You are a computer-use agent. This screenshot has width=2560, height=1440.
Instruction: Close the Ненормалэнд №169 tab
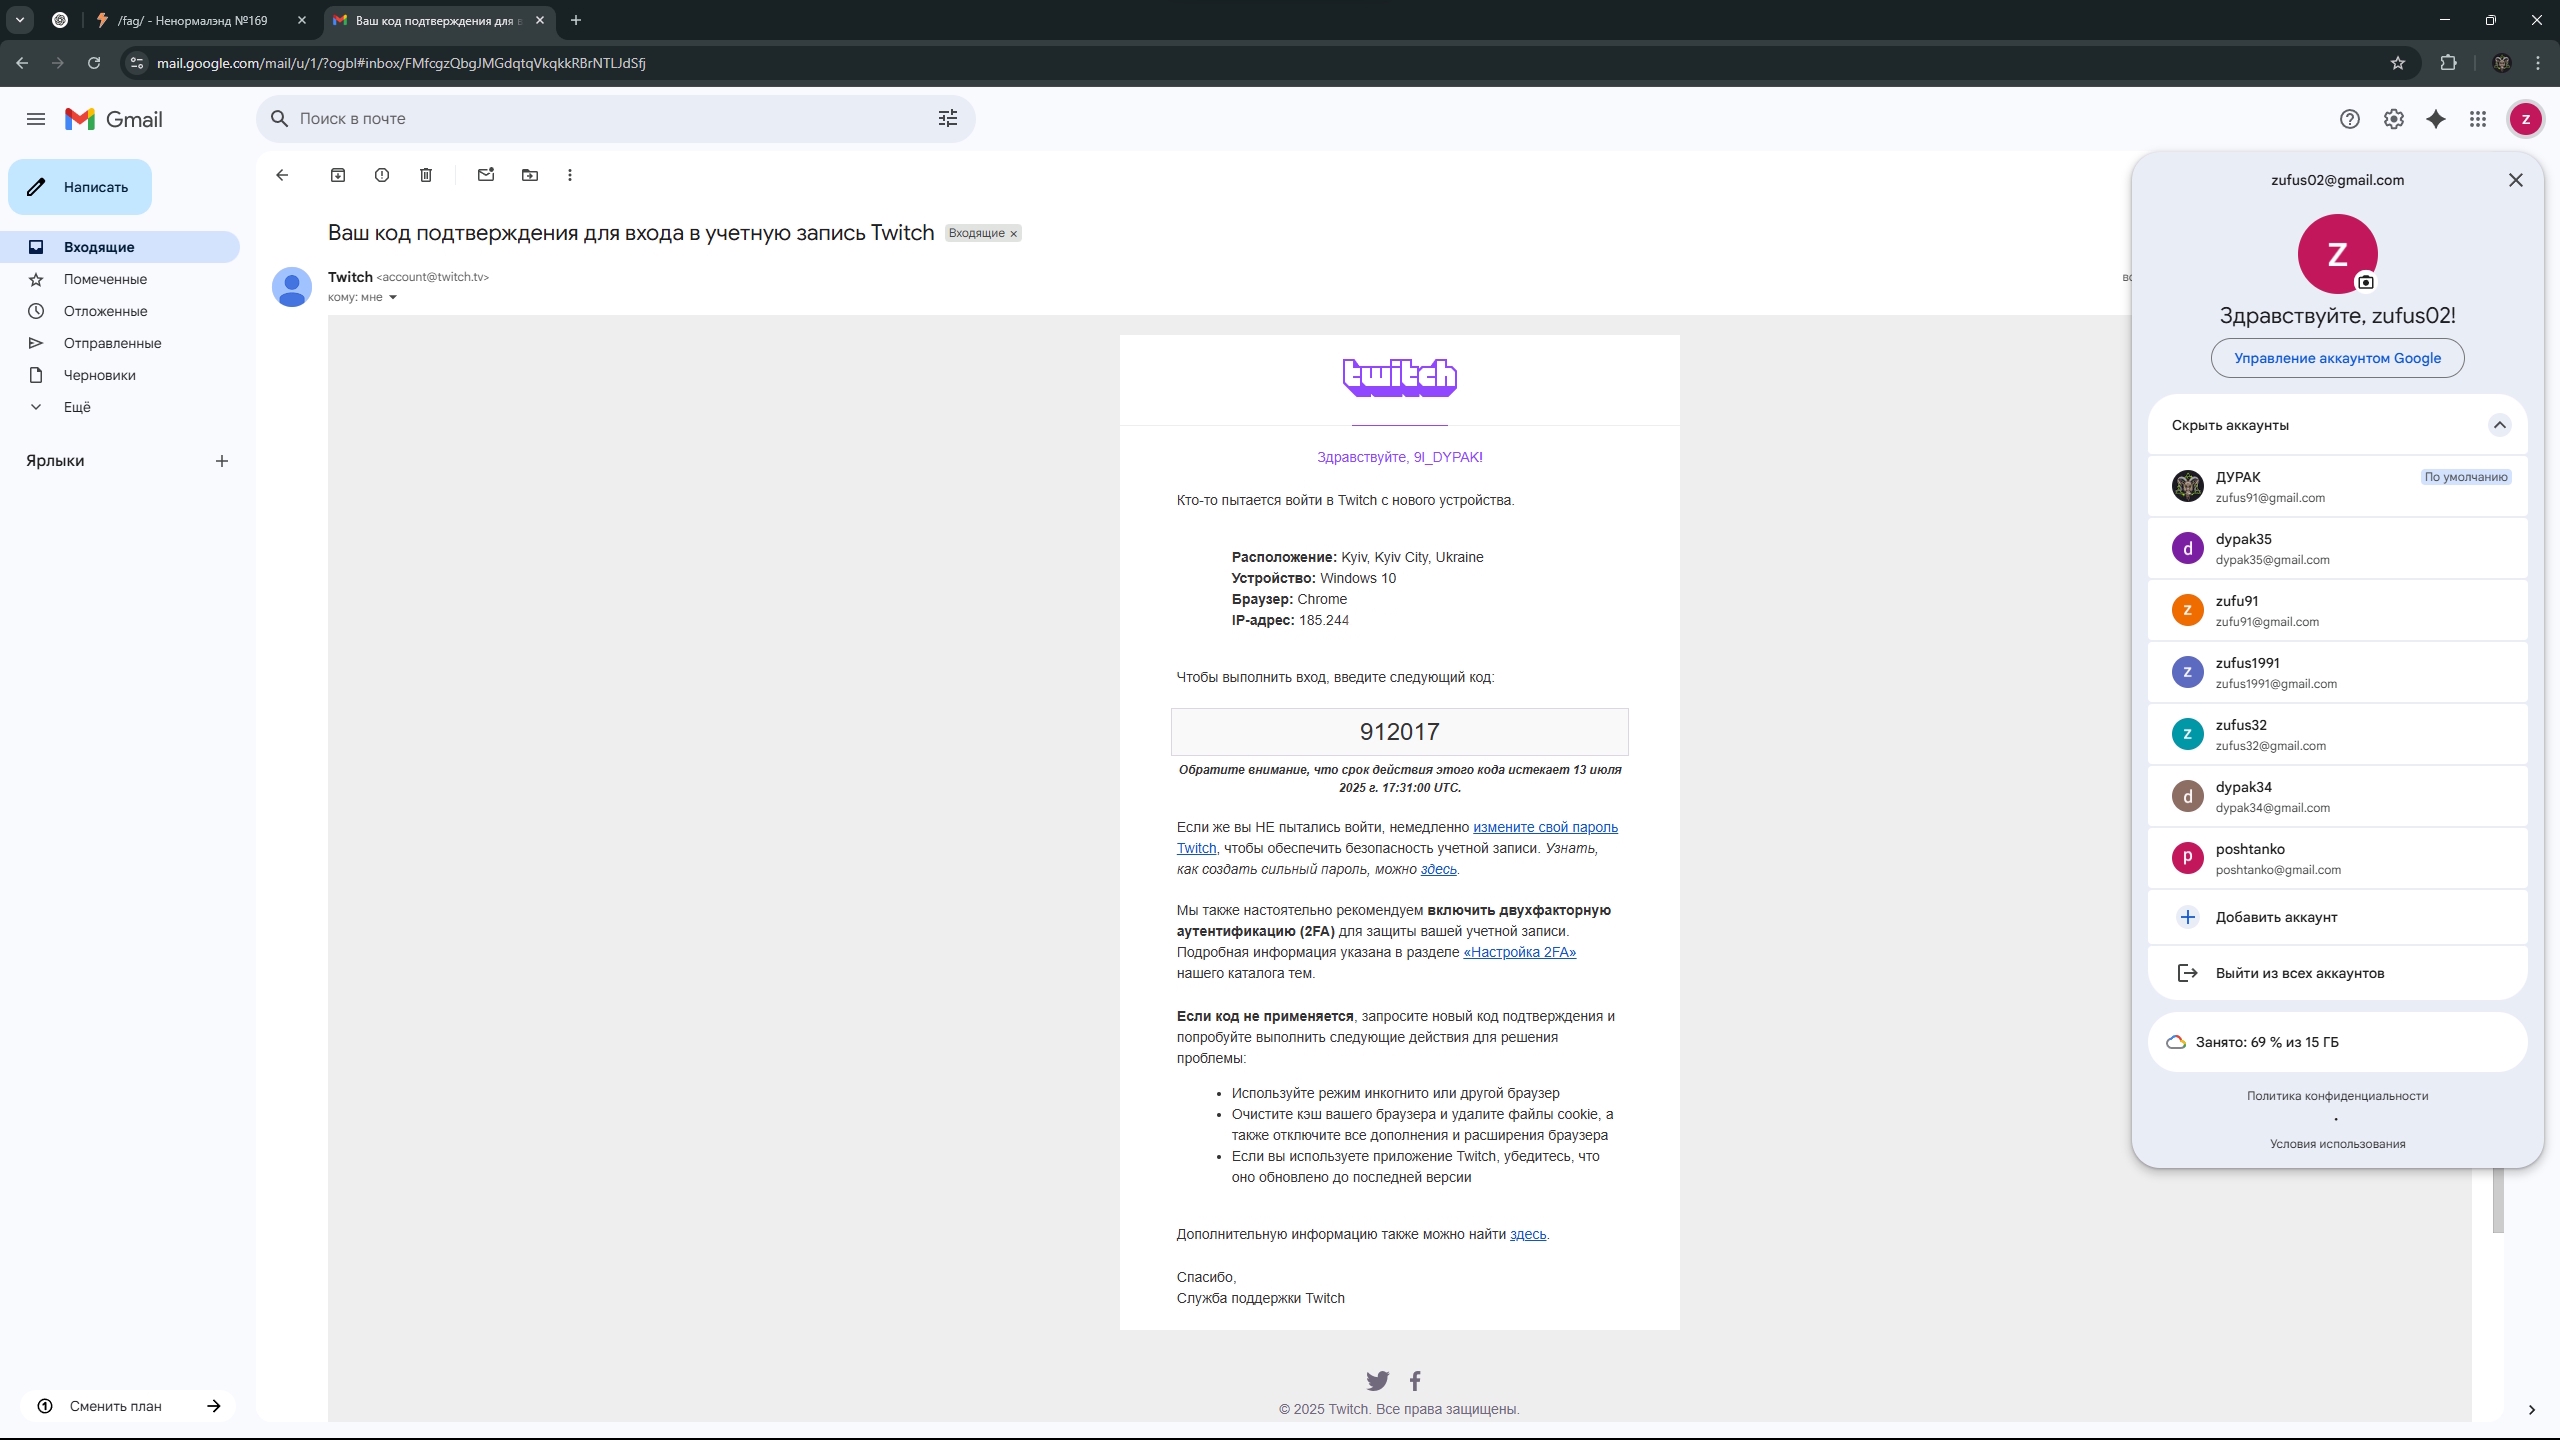[x=302, y=20]
